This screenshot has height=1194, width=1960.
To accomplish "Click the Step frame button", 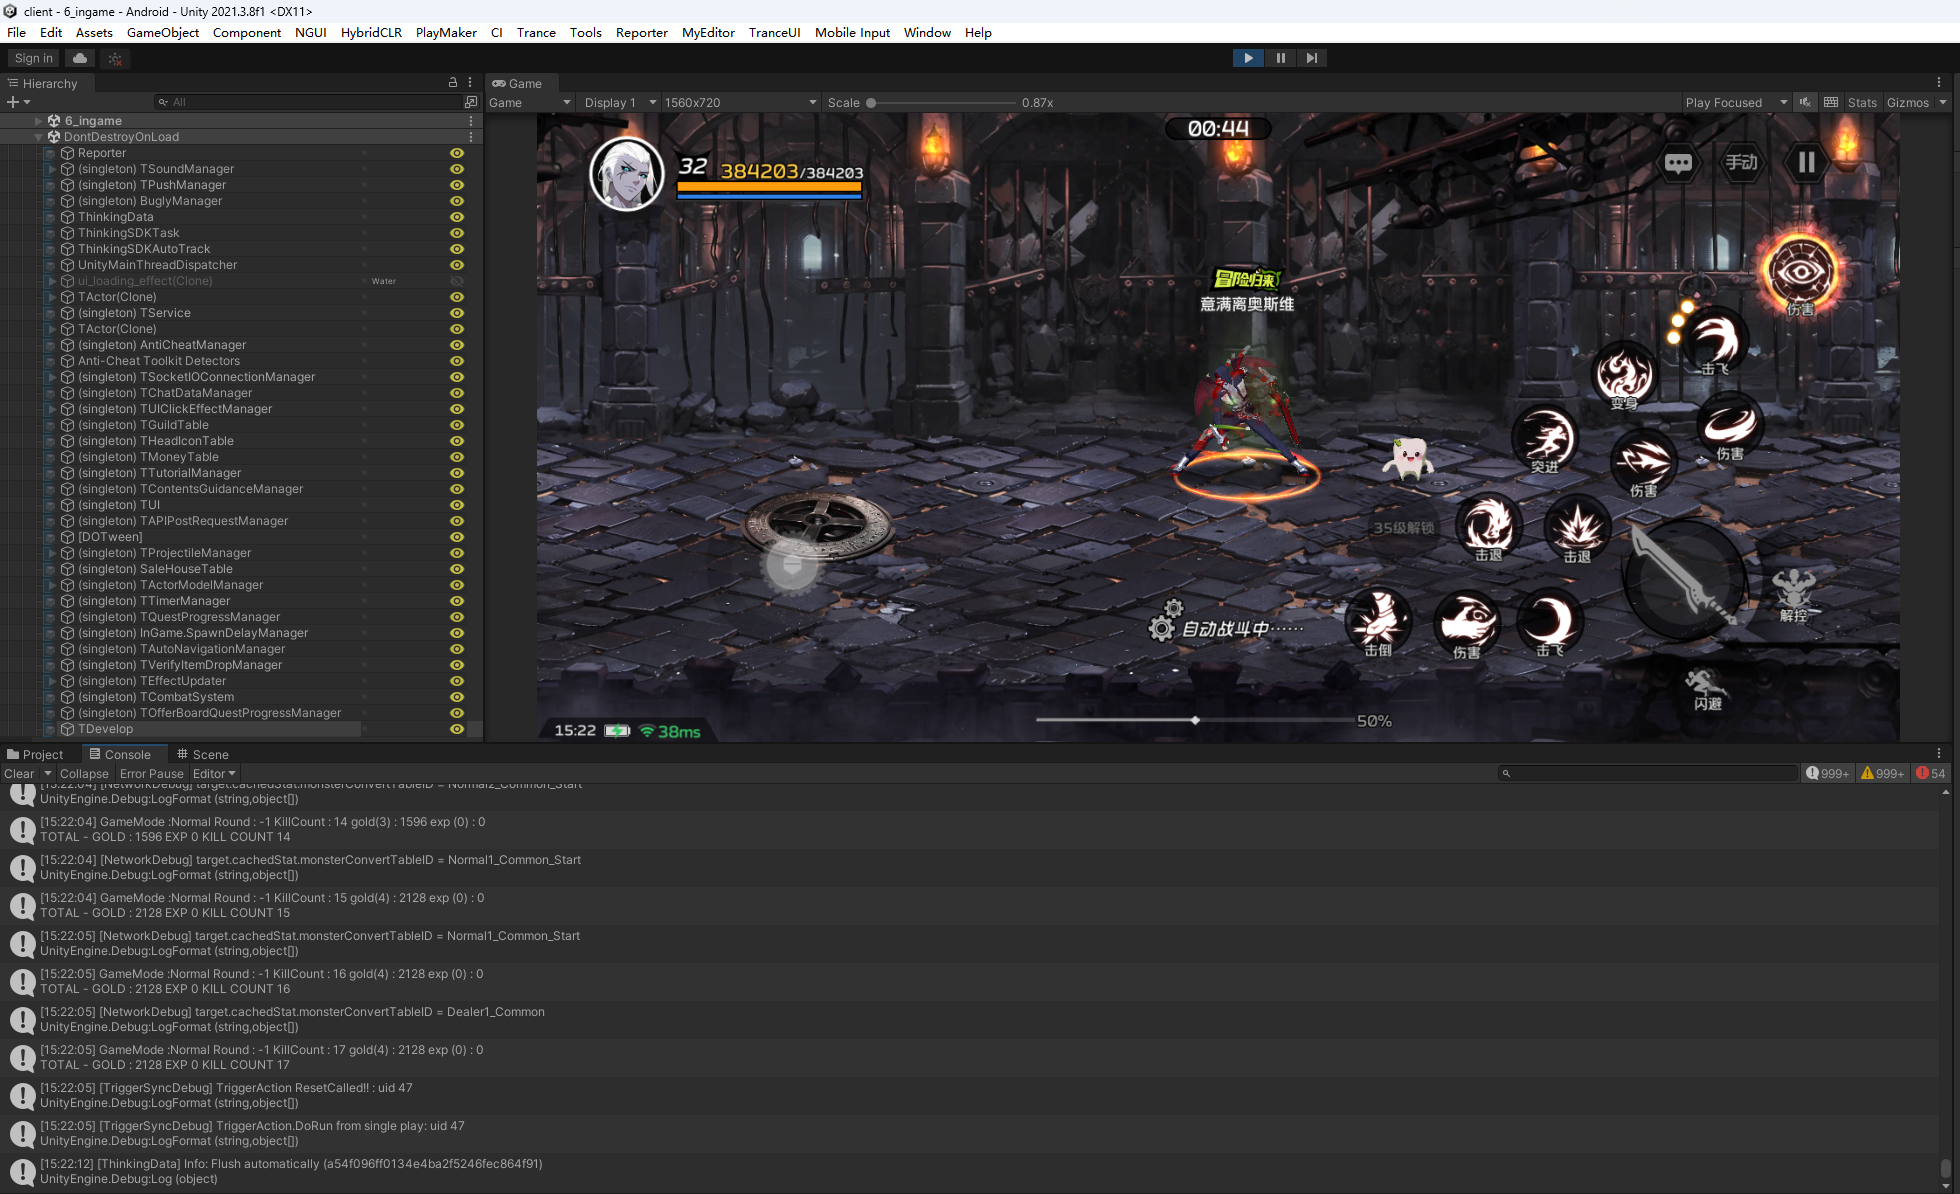I will point(1312,58).
